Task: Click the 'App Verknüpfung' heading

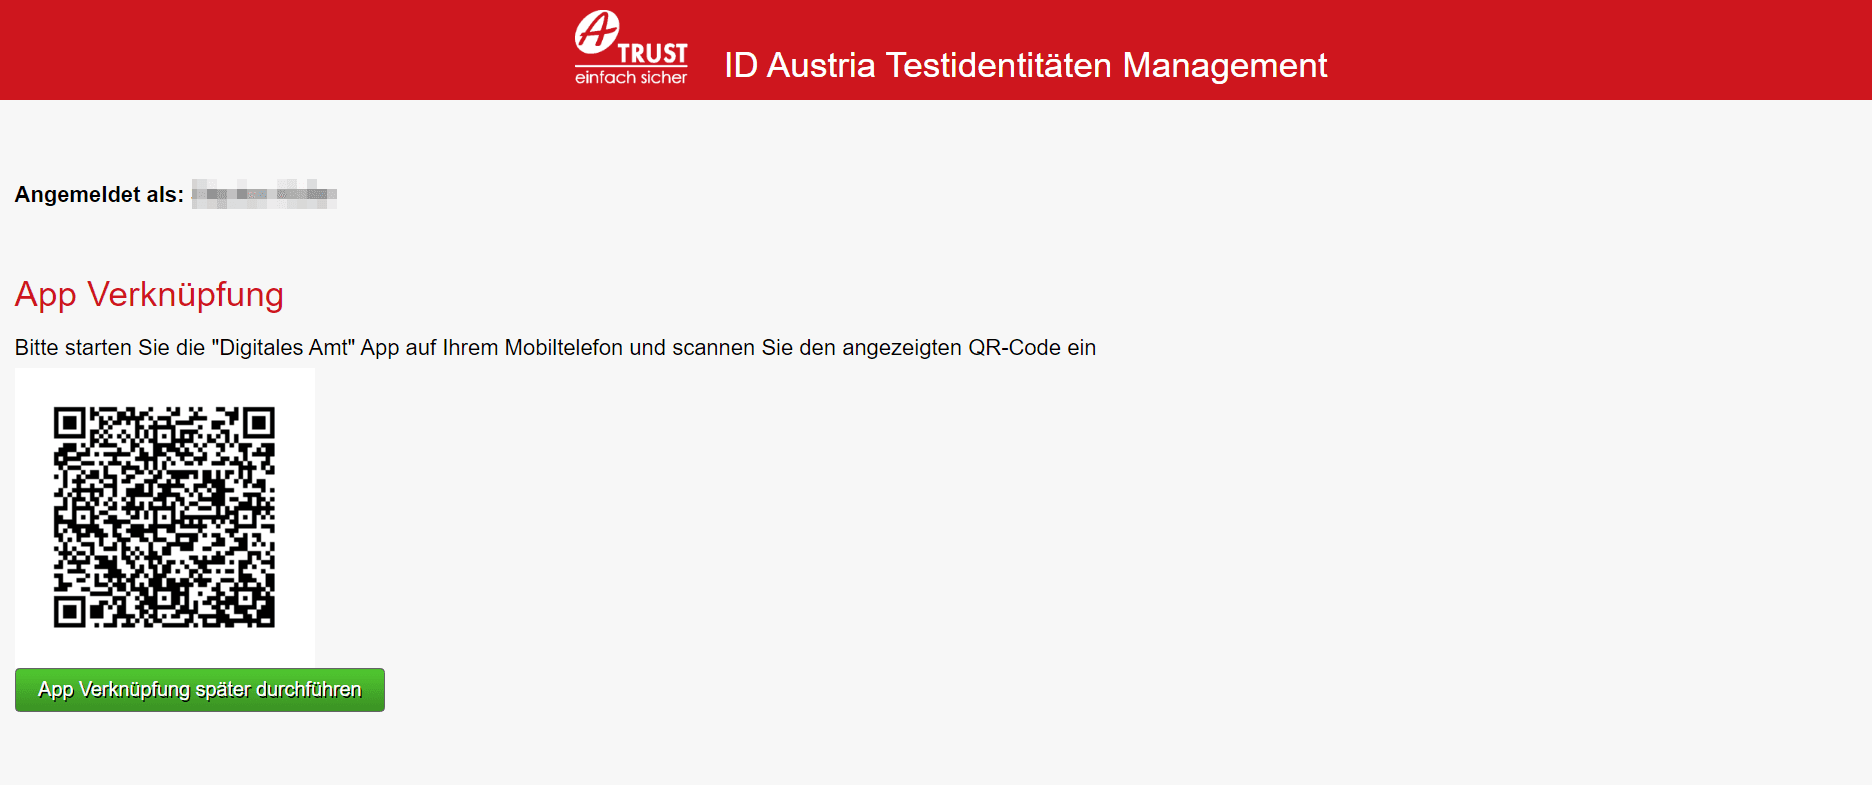Action: (149, 295)
